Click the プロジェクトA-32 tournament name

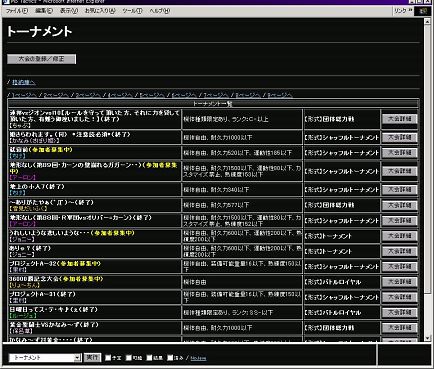pos(33,263)
